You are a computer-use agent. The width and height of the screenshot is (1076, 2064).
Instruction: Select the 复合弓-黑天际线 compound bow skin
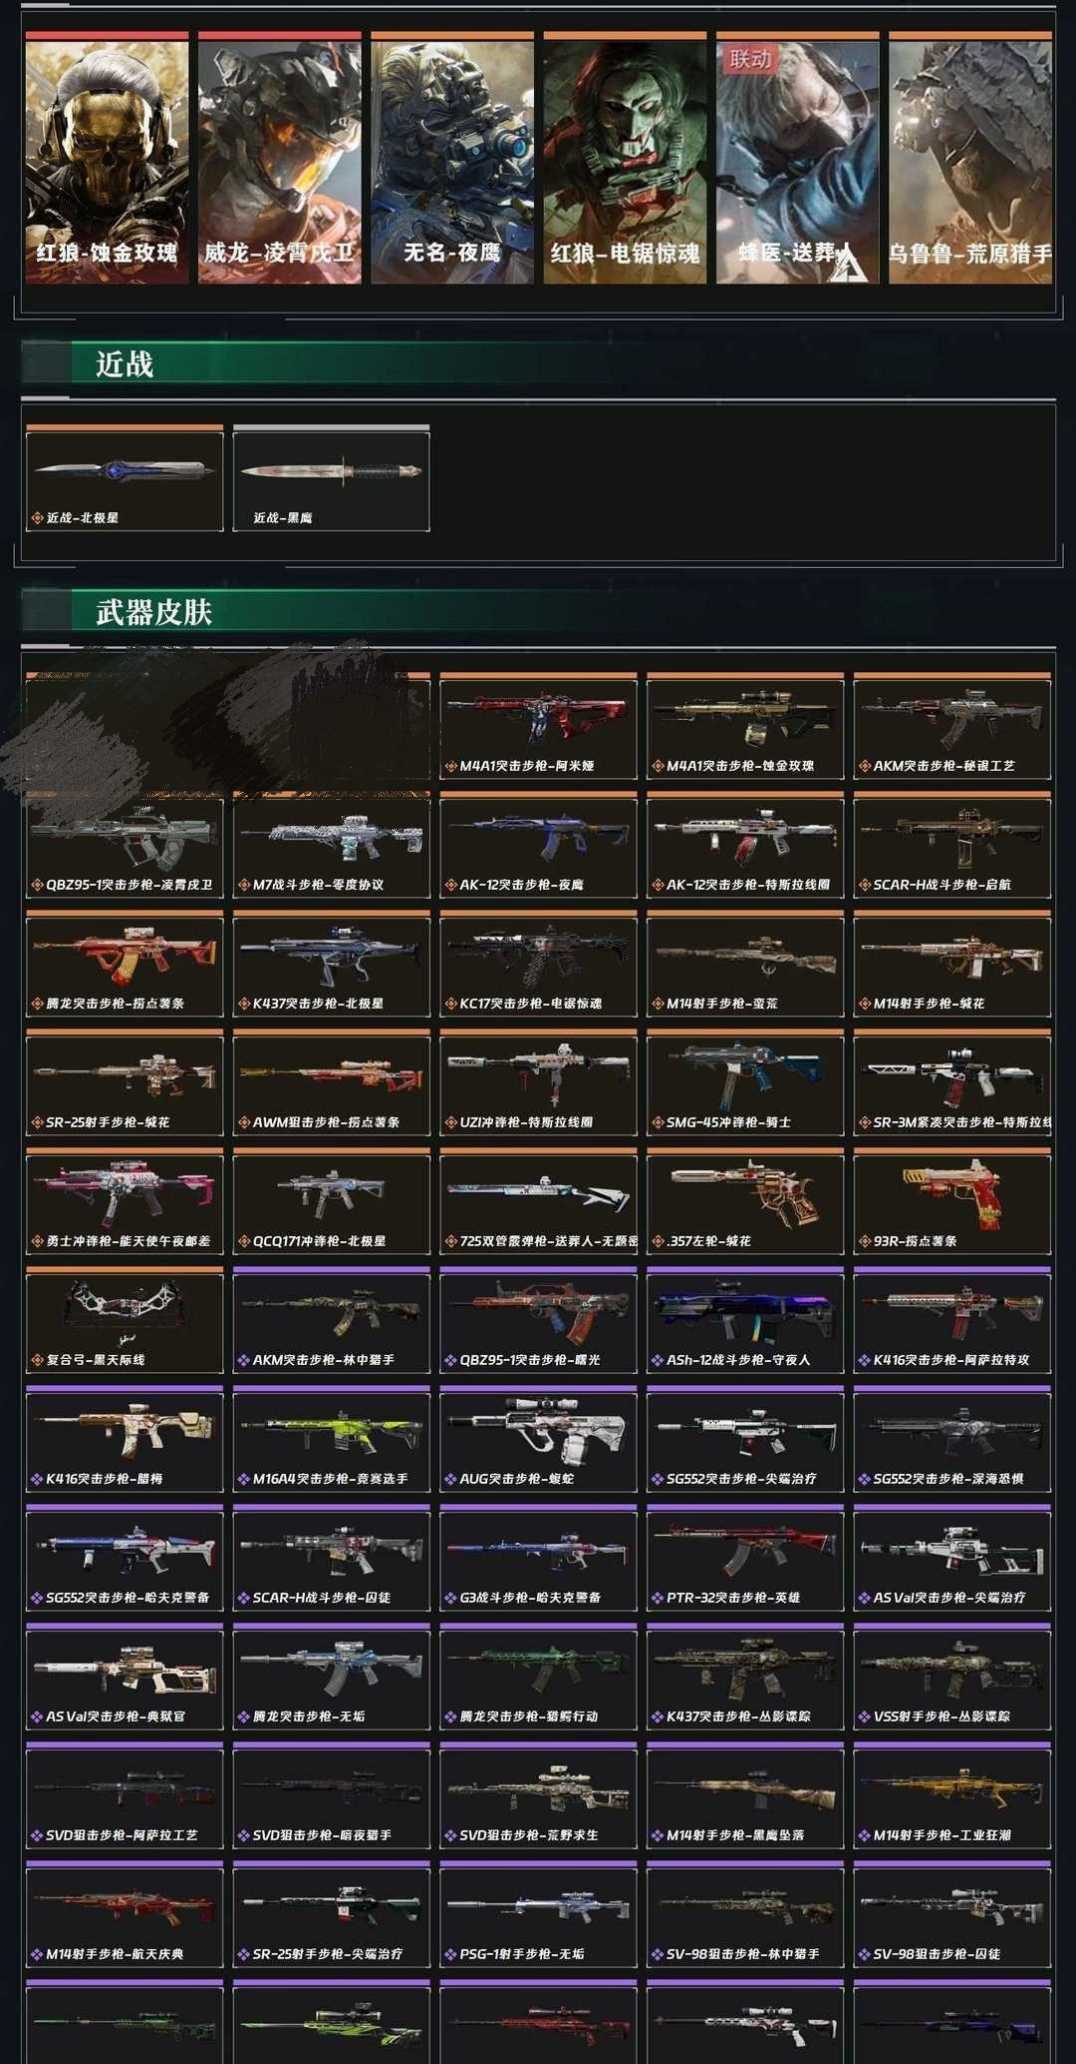coord(125,1321)
